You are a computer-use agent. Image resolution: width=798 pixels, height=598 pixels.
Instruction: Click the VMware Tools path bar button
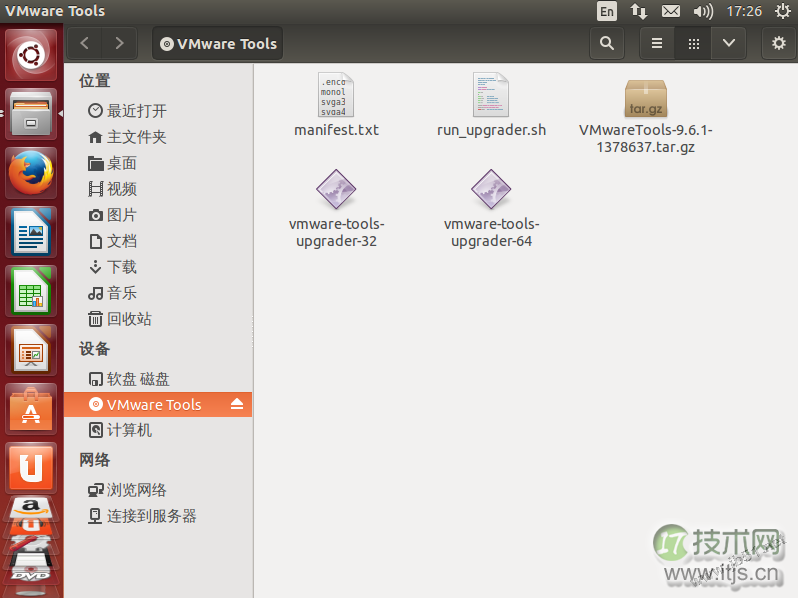(x=218, y=44)
